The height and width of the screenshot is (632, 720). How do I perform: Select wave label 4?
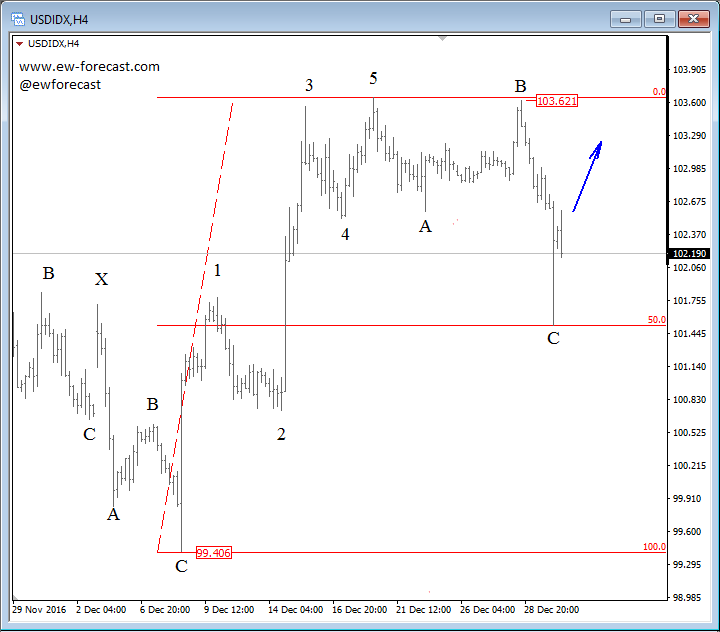[x=345, y=234]
